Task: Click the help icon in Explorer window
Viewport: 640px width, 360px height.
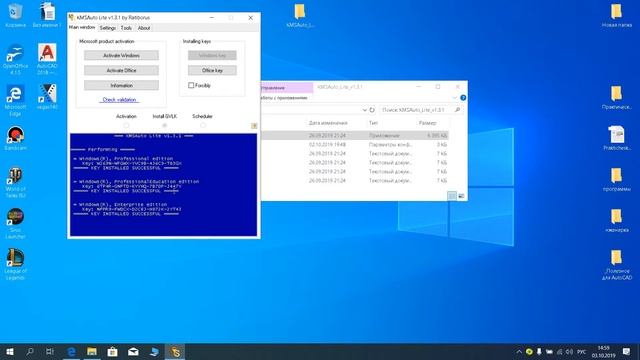Action: point(463,98)
